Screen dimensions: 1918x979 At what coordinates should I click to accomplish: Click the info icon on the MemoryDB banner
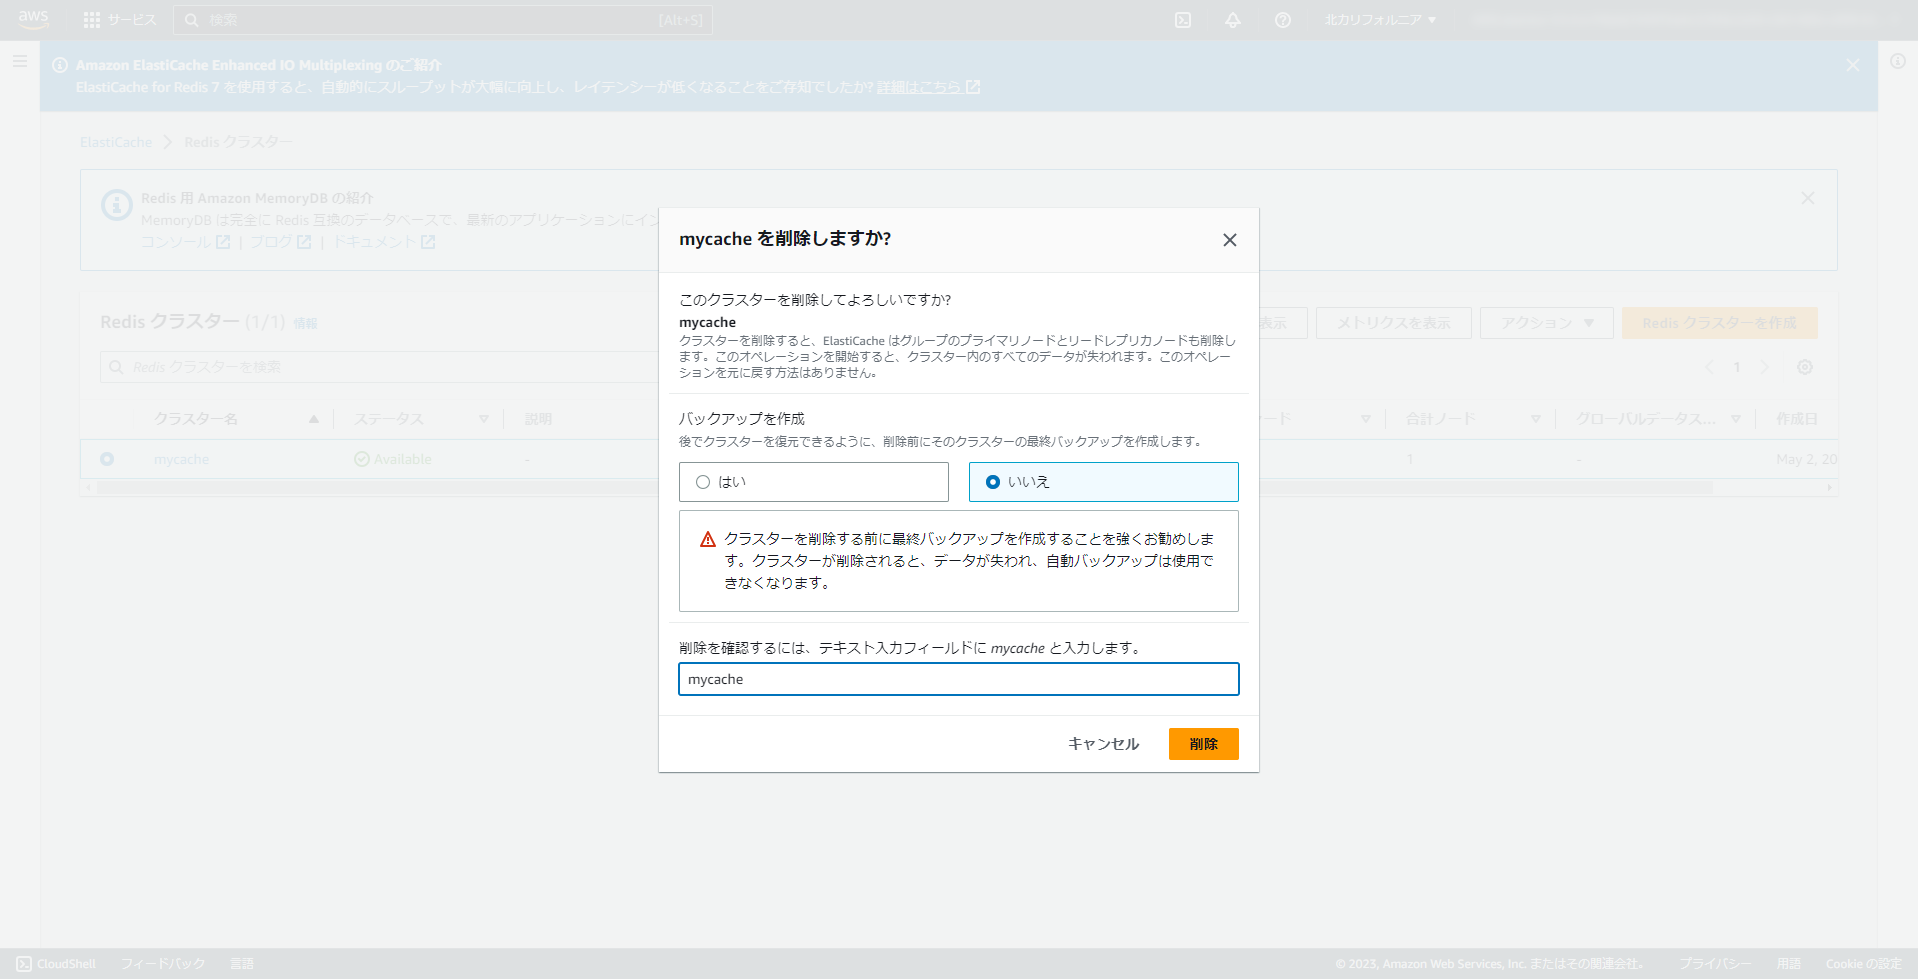tap(117, 205)
